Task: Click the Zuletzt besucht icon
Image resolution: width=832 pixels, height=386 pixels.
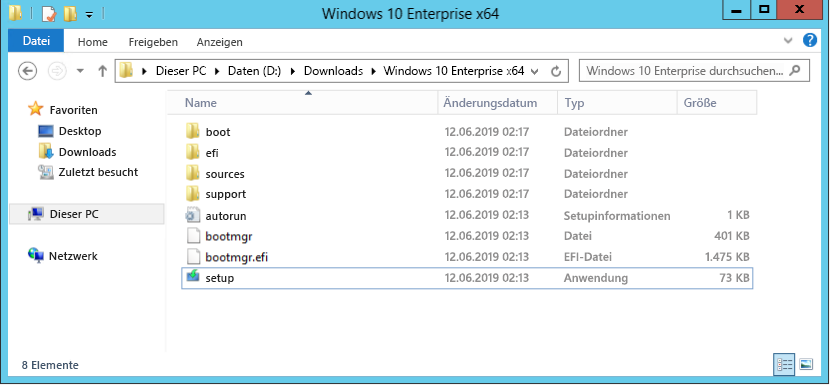Action: 46,172
